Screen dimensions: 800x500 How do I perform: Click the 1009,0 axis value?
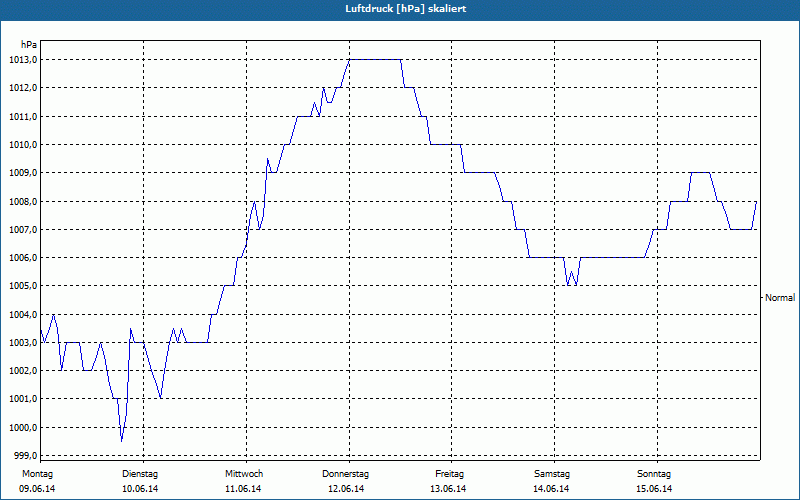(22, 173)
